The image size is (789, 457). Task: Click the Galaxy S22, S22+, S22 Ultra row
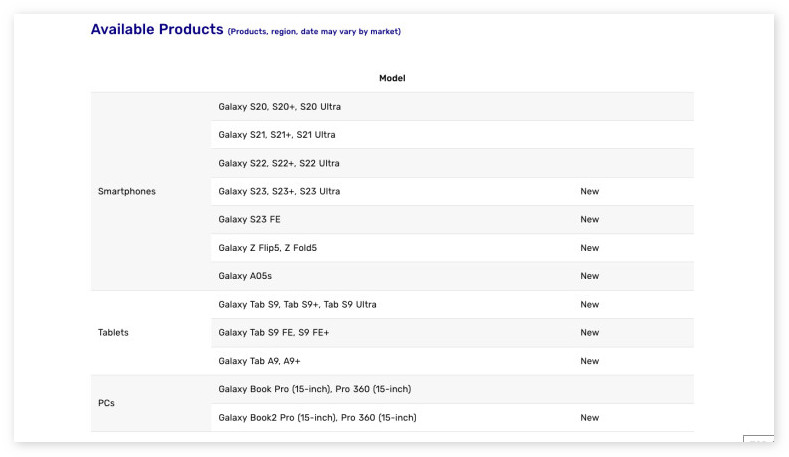[x=279, y=163]
